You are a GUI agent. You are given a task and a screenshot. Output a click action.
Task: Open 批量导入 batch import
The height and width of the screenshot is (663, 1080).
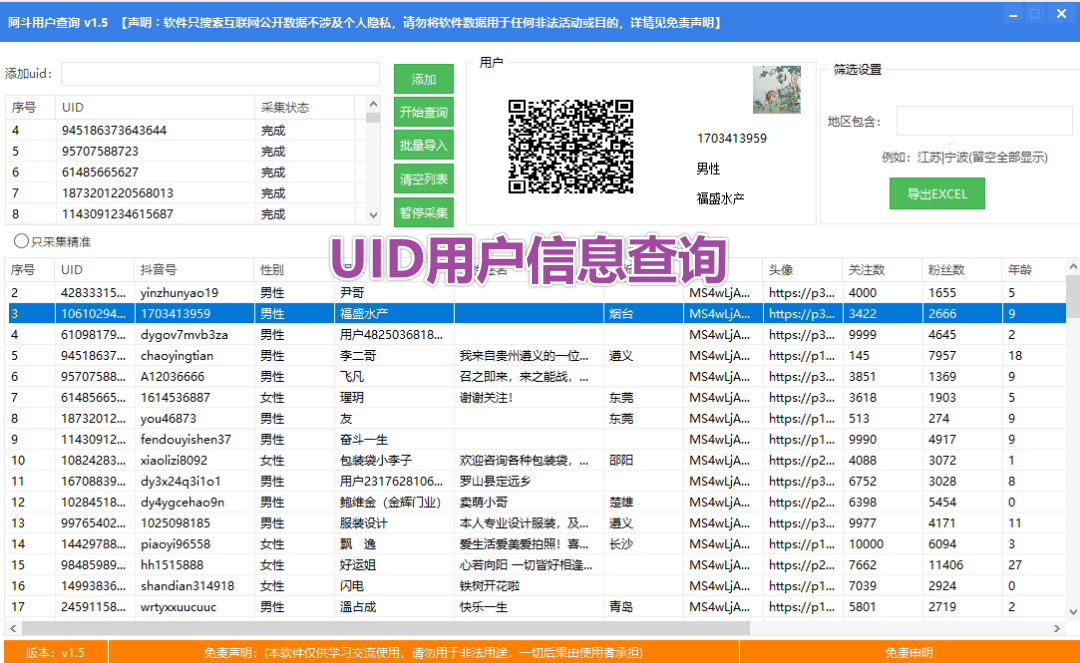424,145
